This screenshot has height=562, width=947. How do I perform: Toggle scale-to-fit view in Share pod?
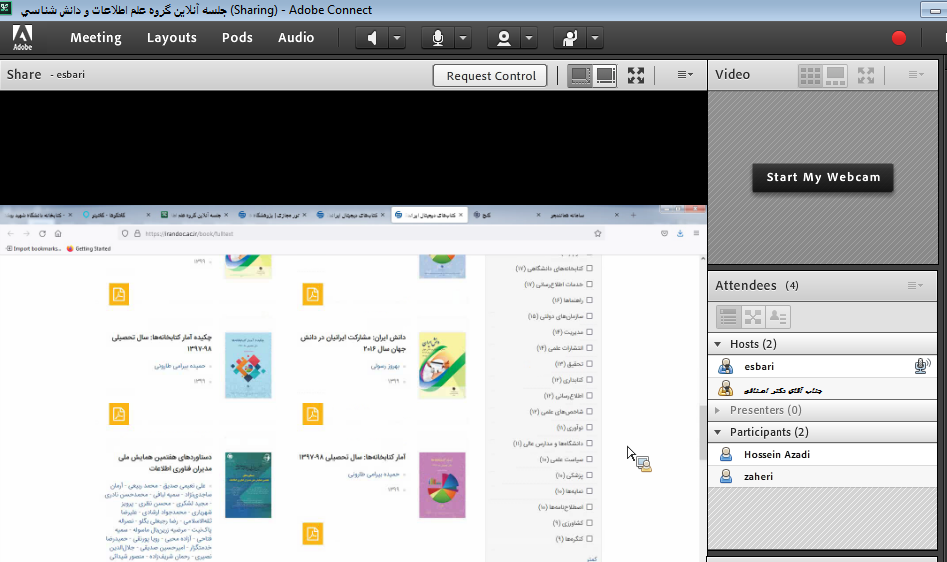[580, 75]
